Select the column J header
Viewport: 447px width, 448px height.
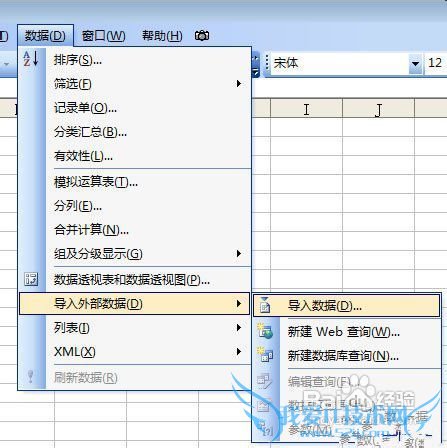pos(378,109)
